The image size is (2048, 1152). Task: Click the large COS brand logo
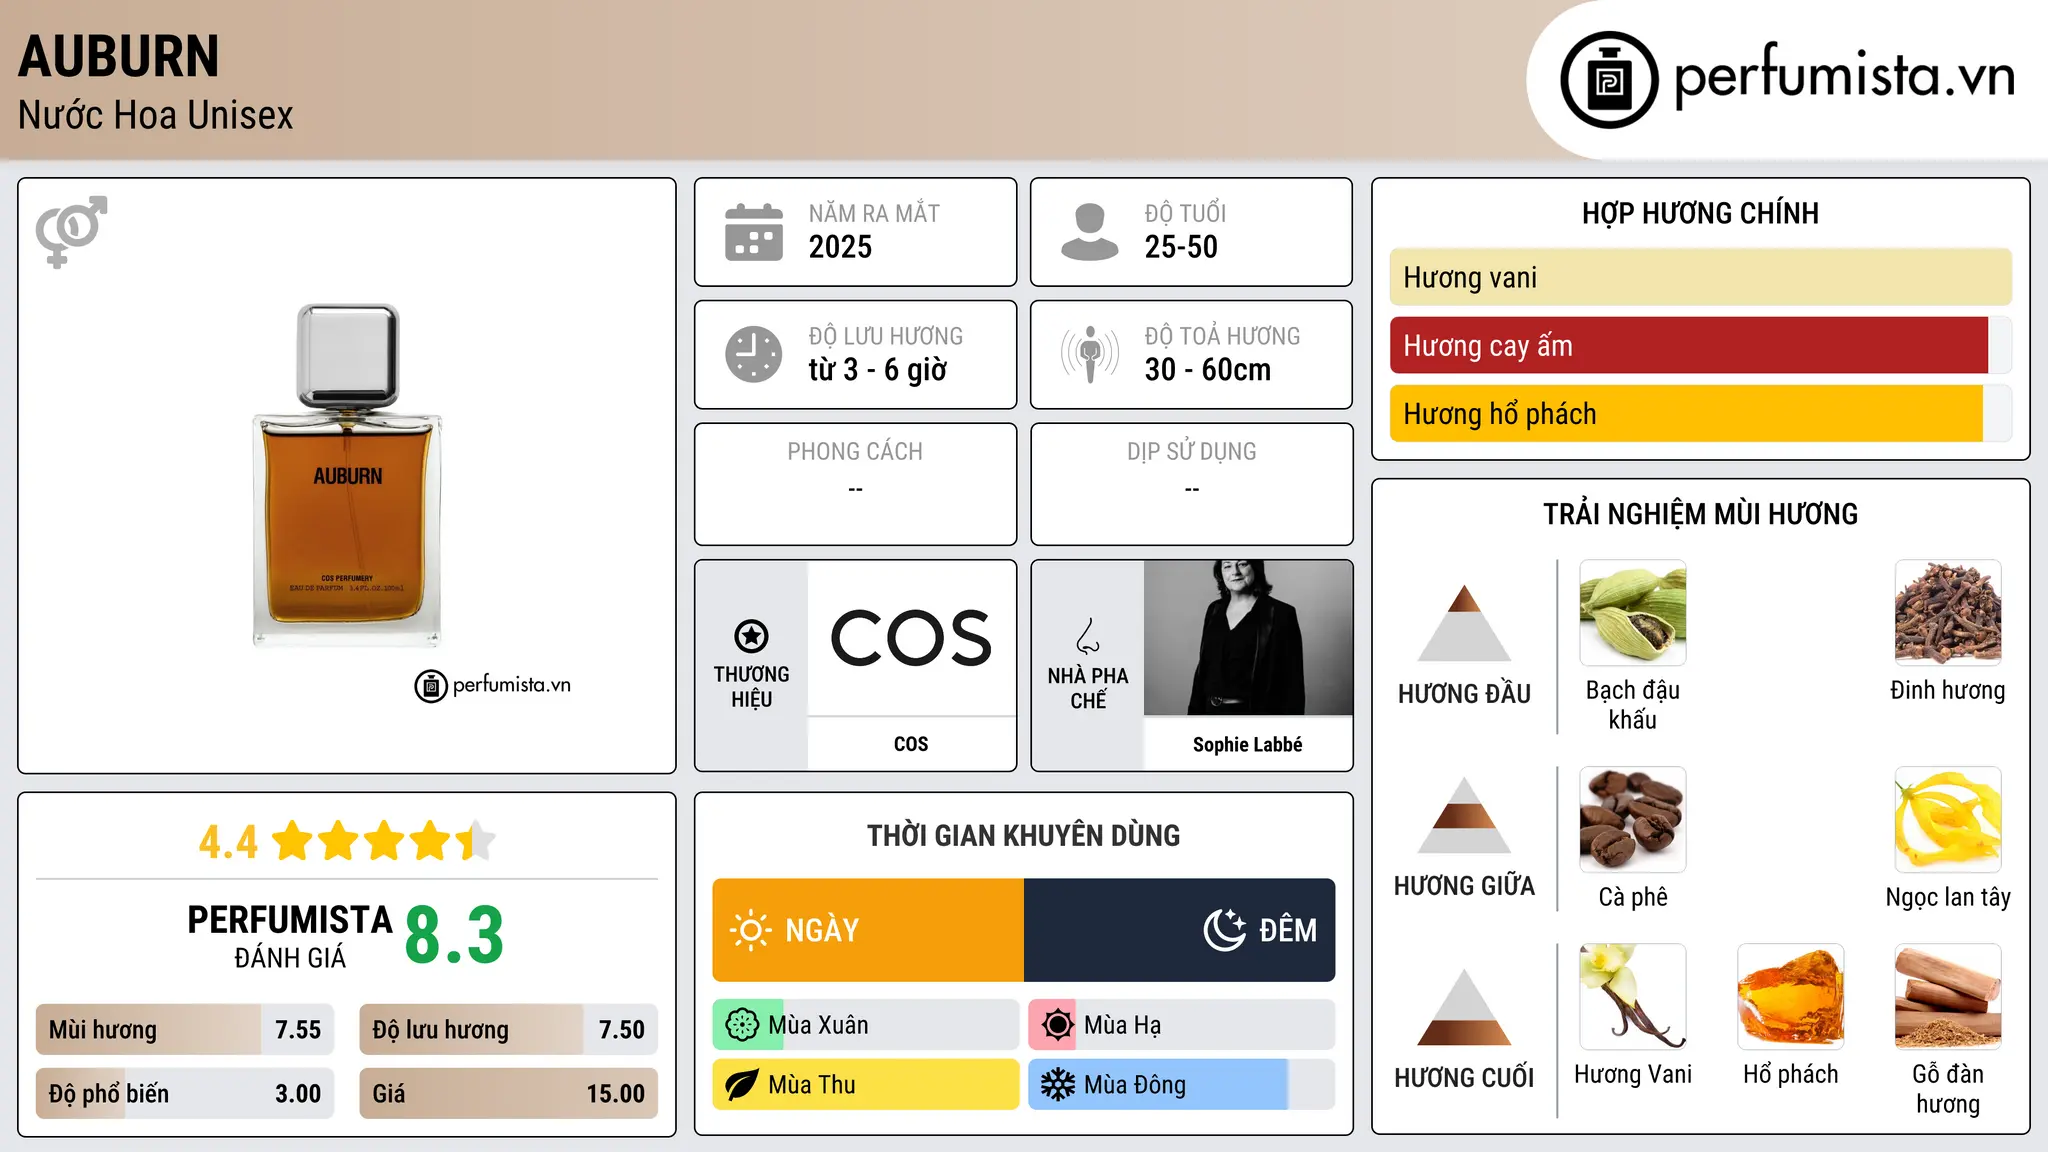(911, 638)
